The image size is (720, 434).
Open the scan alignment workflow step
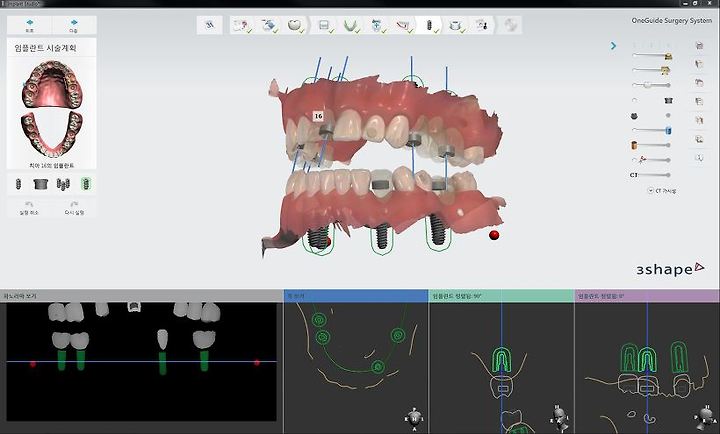point(377,25)
